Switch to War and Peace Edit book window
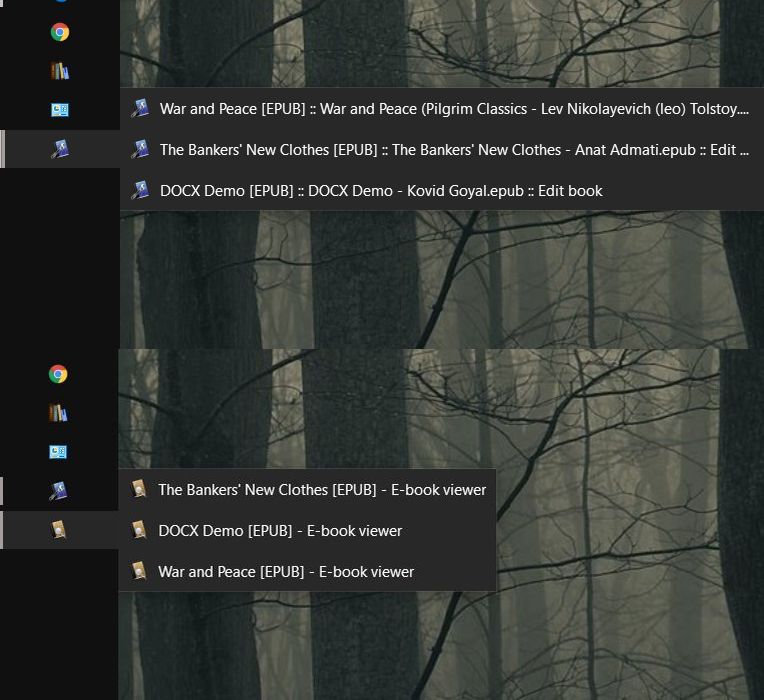Image resolution: width=764 pixels, height=700 pixels. pos(441,109)
